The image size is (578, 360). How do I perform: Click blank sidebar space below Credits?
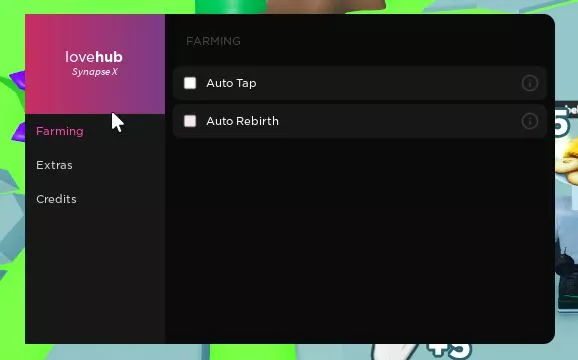click(x=95, y=276)
